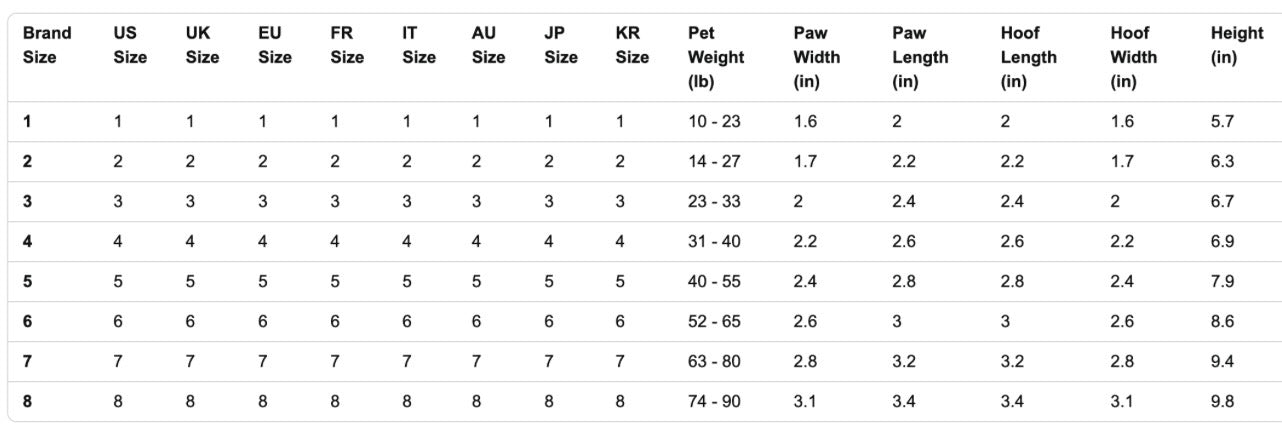Click the JP Size column header
Image resolution: width=1282 pixels, height=440 pixels.
(560, 45)
